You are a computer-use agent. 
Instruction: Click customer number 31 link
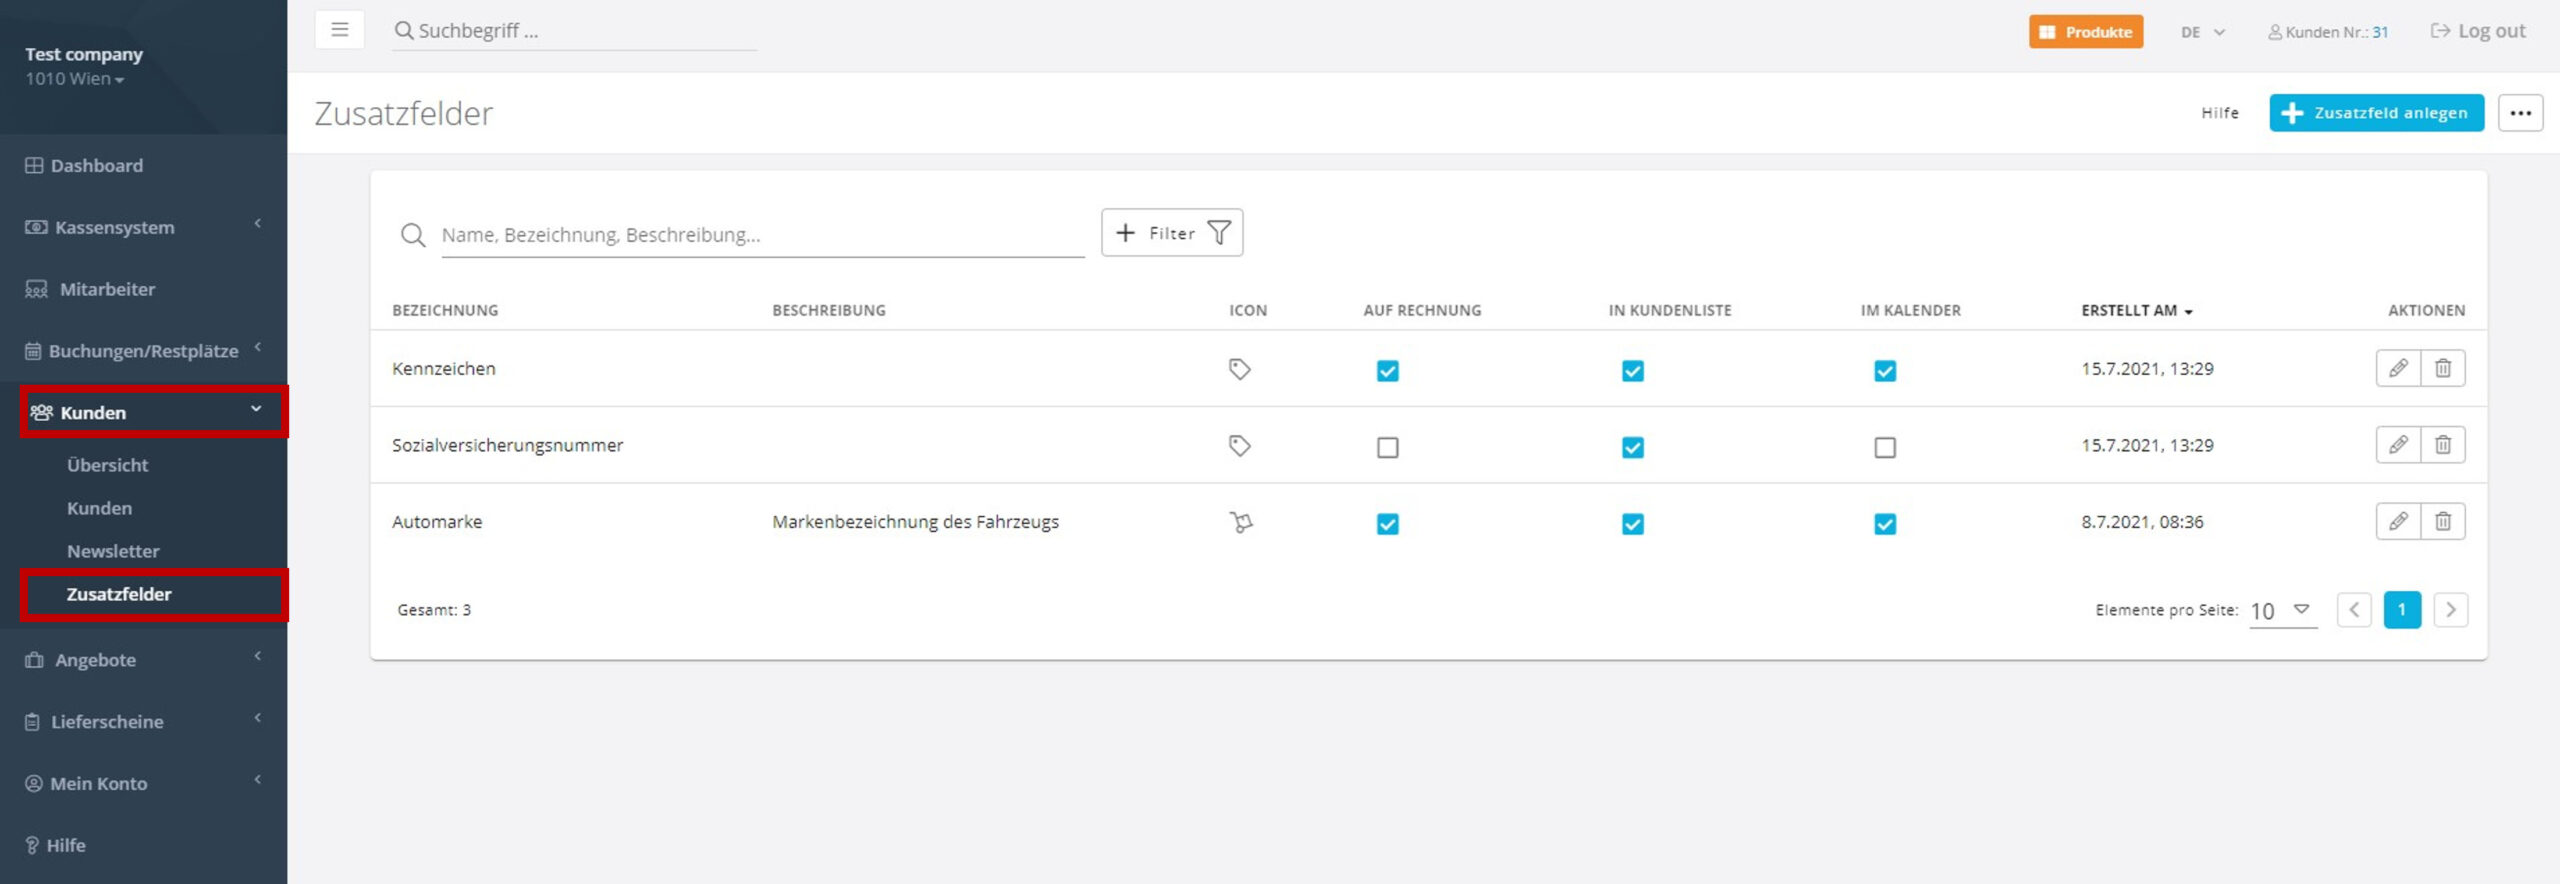(2380, 32)
